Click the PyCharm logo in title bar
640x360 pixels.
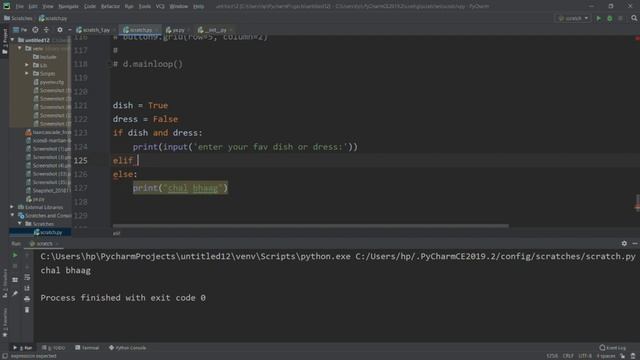coord(7,6)
